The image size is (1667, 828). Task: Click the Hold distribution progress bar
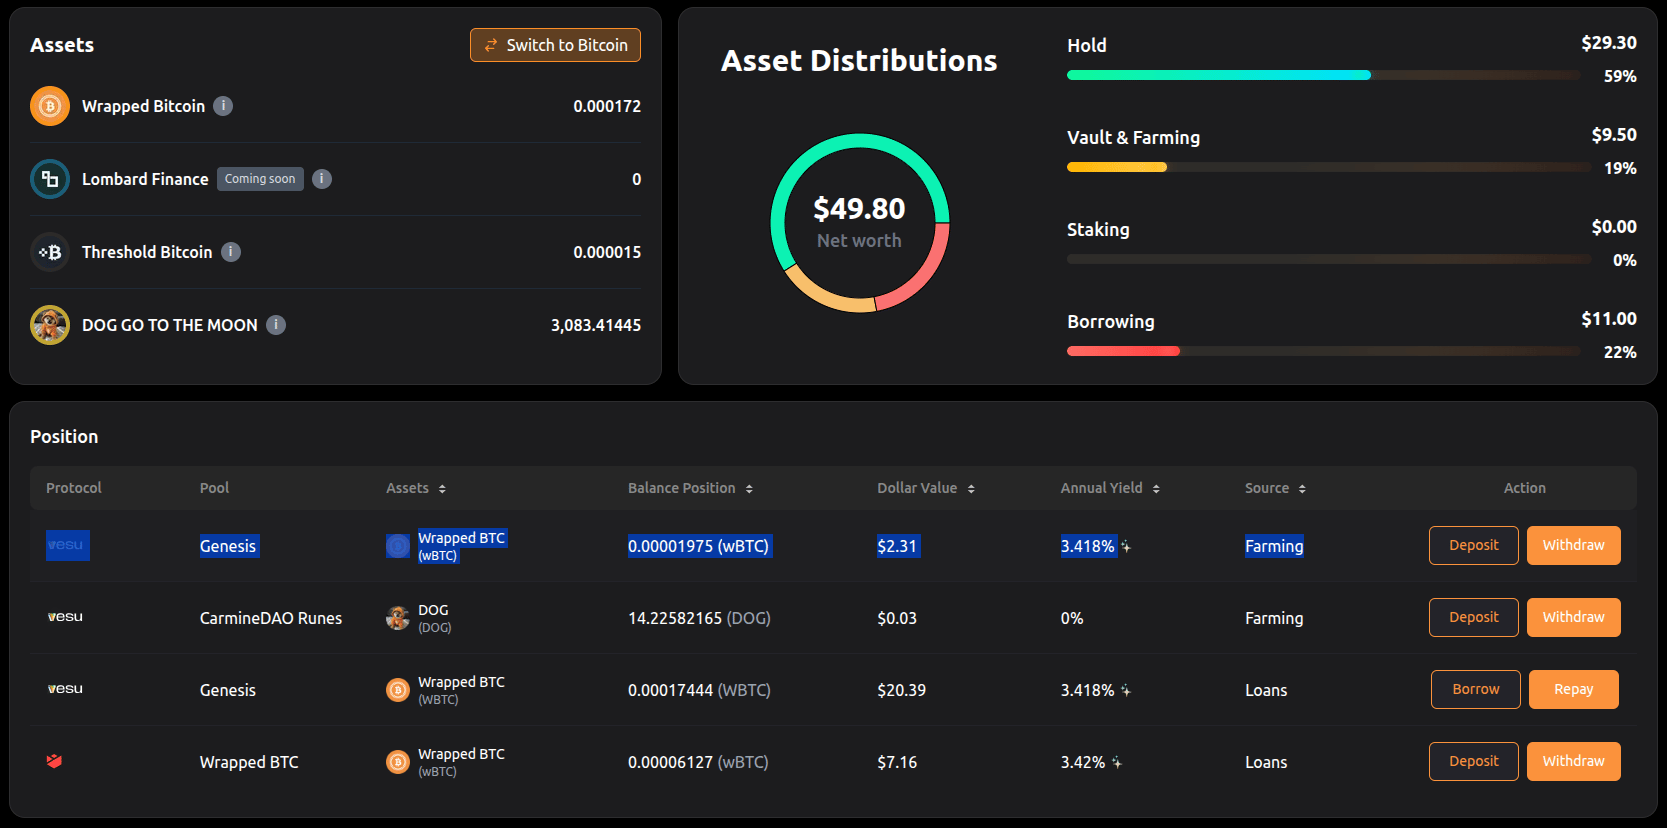click(x=1324, y=75)
